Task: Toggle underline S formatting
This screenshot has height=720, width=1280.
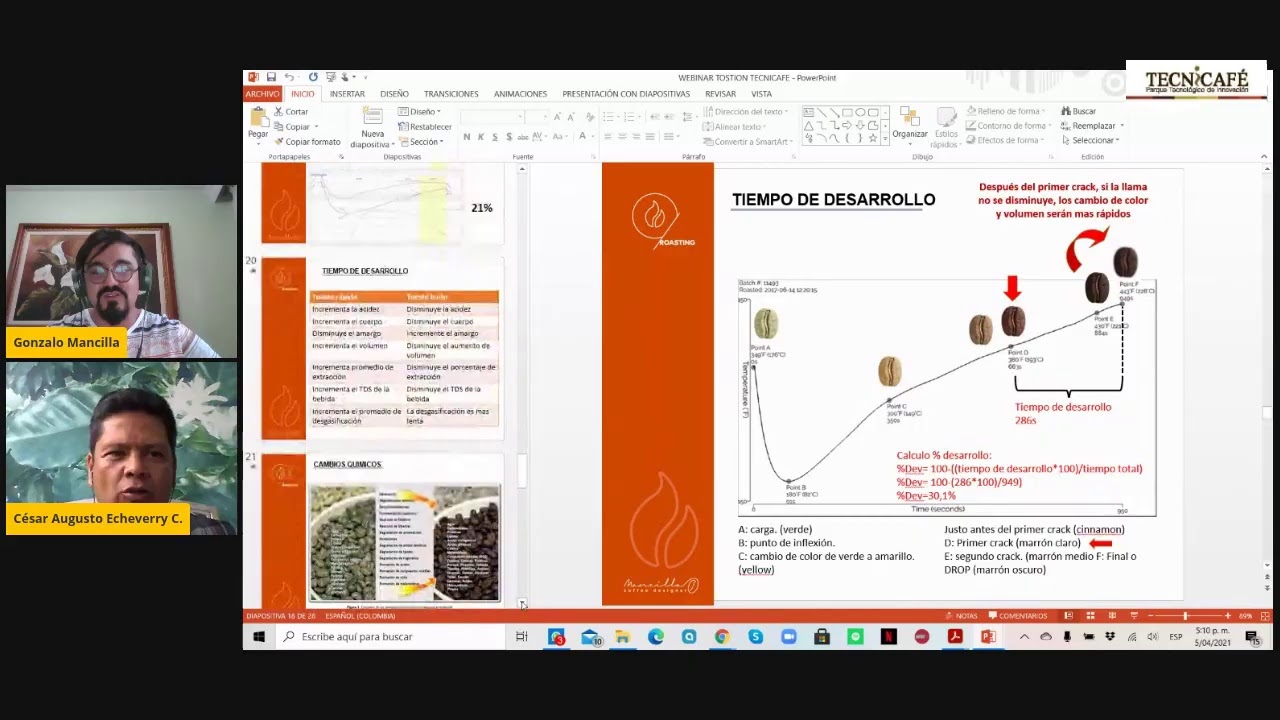Action: click(495, 137)
